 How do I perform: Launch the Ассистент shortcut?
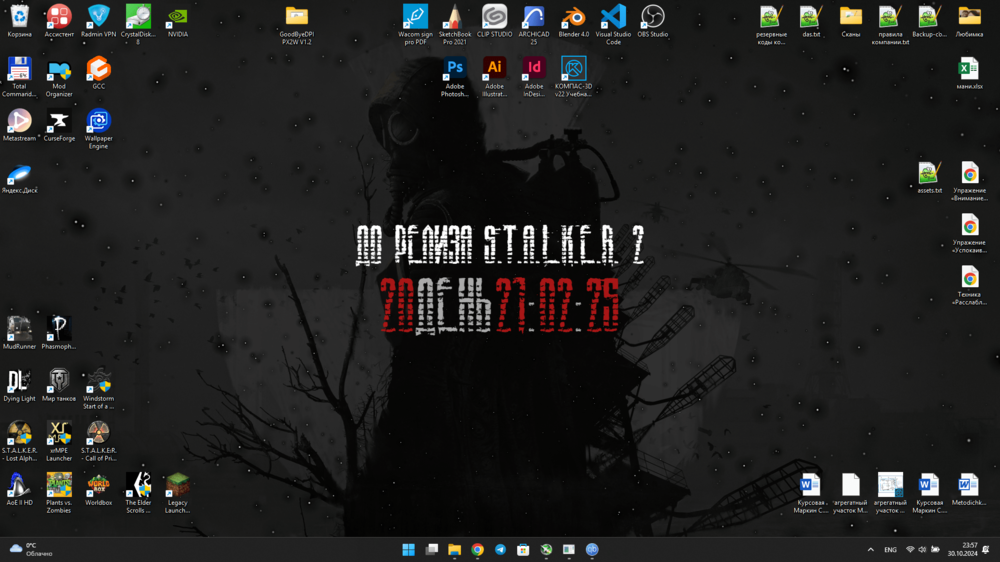59,21
